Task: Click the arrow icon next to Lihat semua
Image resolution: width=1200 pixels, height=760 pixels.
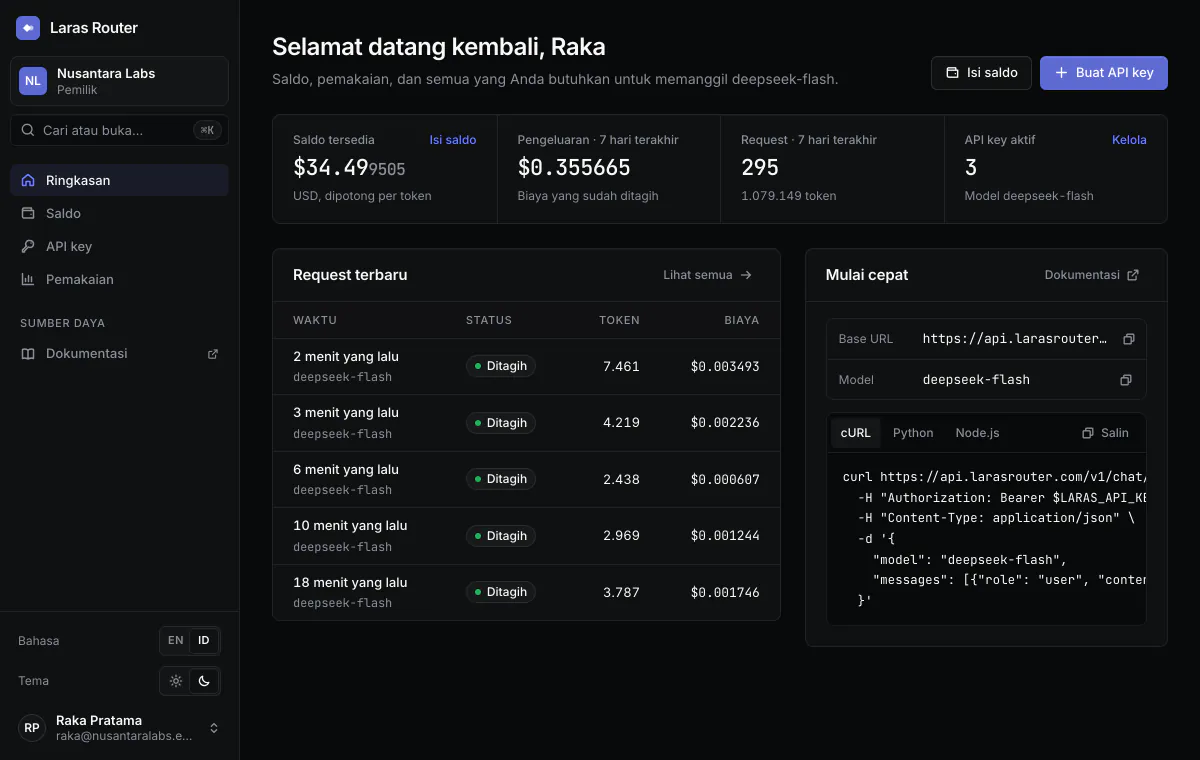Action: click(746, 275)
